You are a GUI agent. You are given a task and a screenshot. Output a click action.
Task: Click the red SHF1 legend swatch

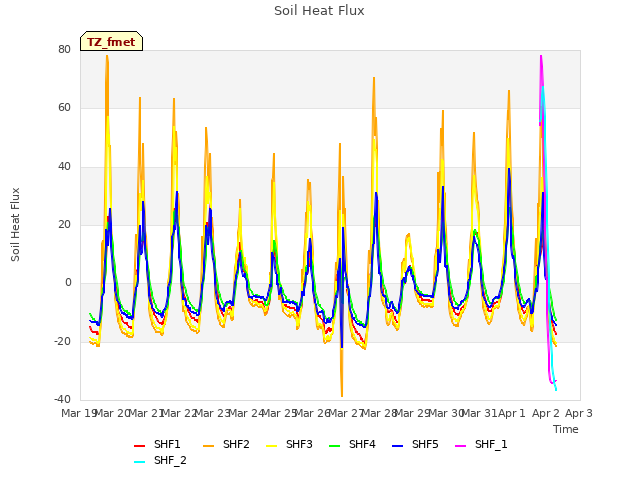tap(140, 446)
